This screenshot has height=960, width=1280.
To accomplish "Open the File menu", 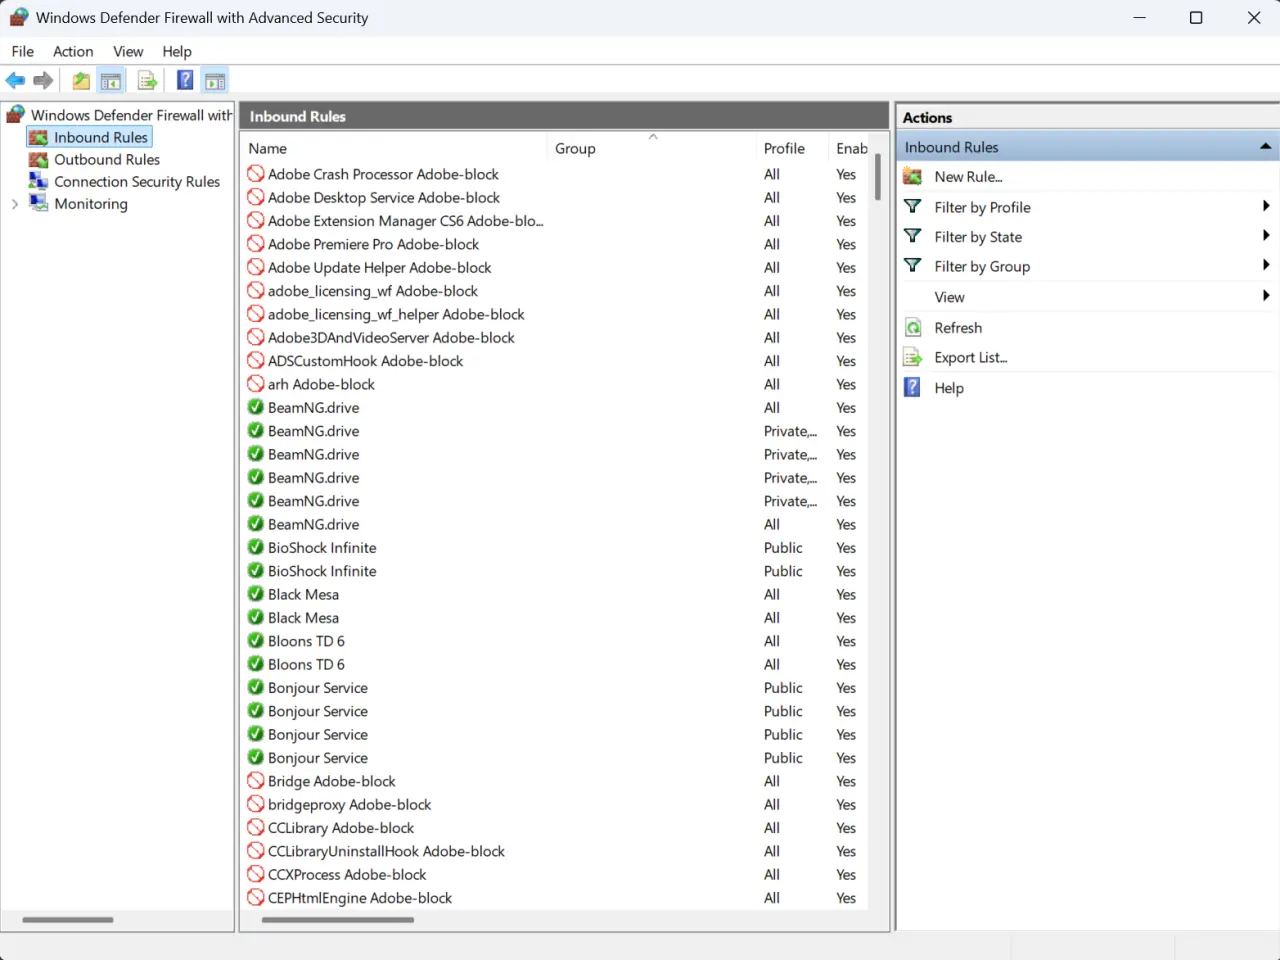I will pyautogui.click(x=23, y=51).
